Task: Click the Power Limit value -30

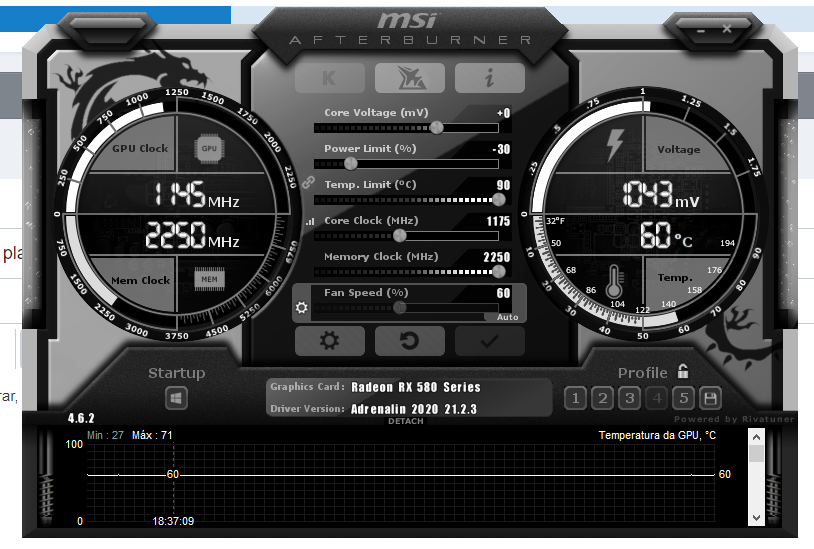Action: click(501, 149)
